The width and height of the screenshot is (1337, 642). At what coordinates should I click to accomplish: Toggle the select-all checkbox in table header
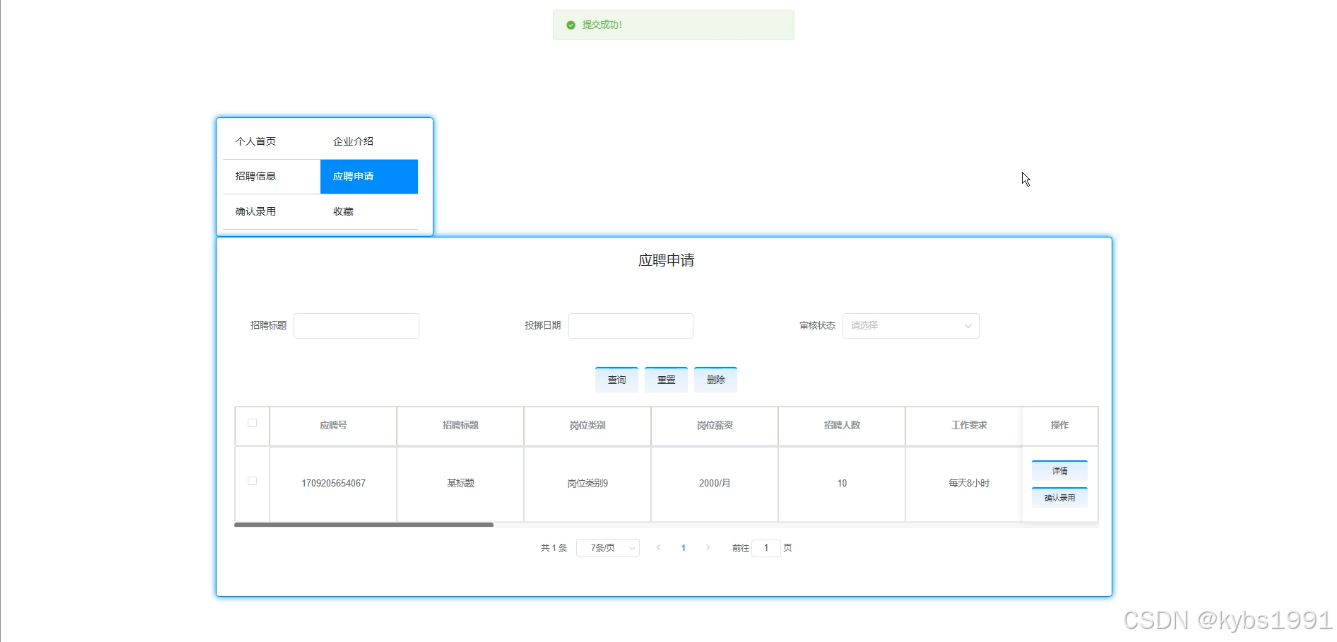coord(252,423)
